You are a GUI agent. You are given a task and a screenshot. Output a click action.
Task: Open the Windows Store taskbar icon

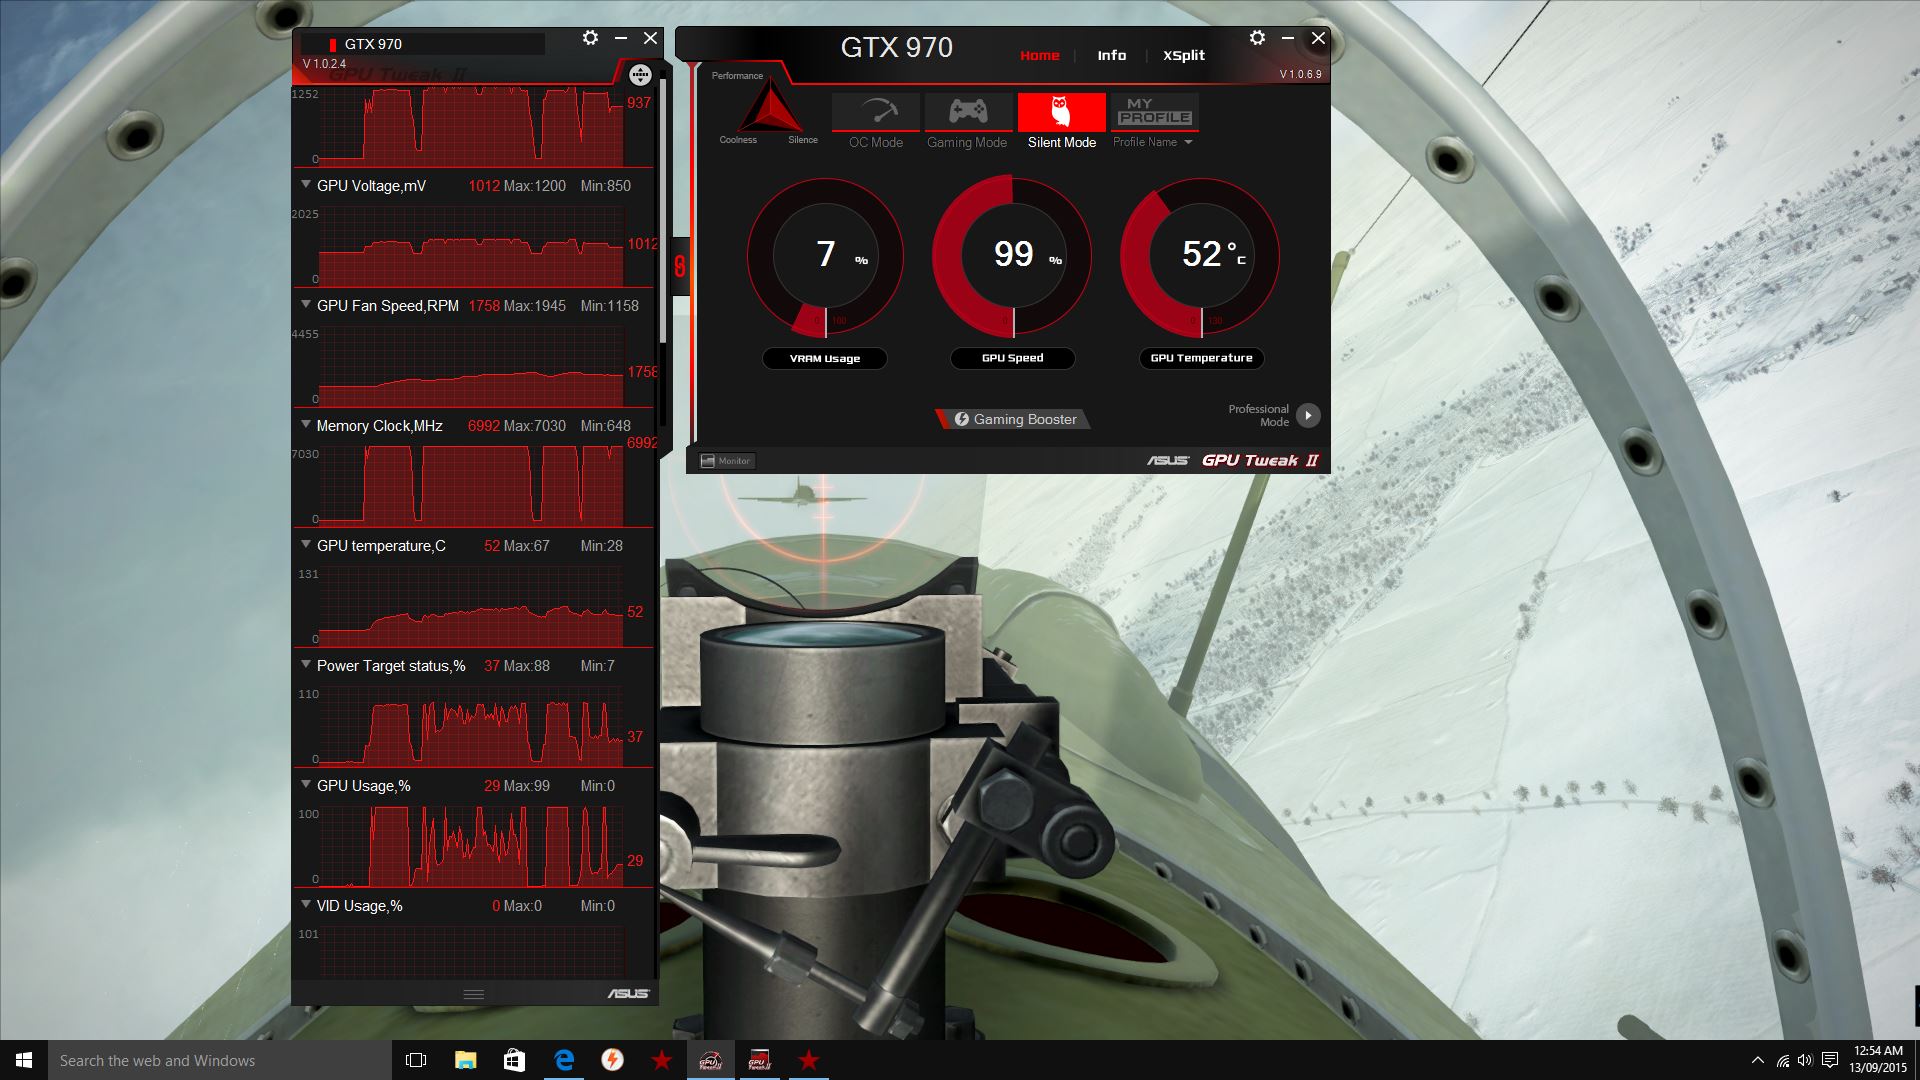[514, 1060]
